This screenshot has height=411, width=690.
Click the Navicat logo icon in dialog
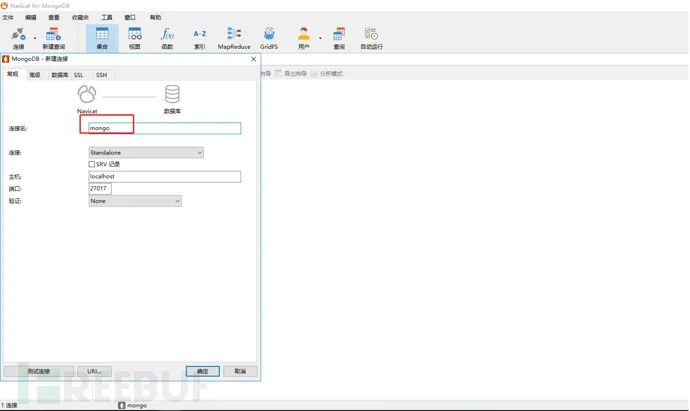tap(87, 94)
